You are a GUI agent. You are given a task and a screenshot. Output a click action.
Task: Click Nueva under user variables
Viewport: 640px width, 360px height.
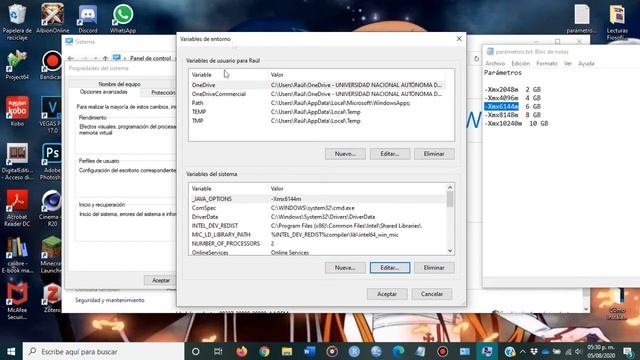[345, 154]
